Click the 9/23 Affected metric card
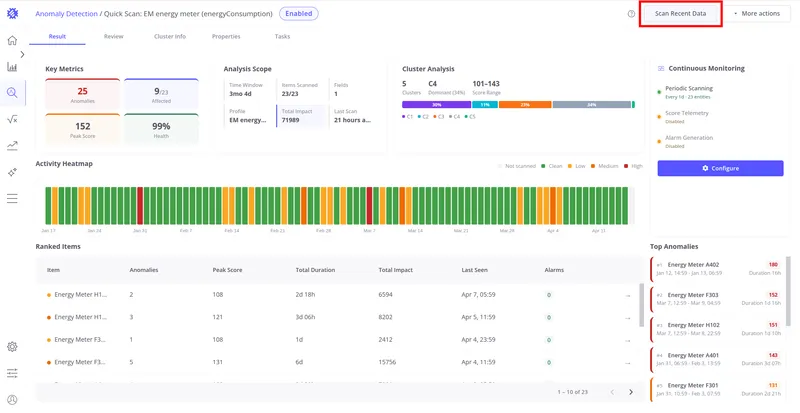 coord(161,94)
